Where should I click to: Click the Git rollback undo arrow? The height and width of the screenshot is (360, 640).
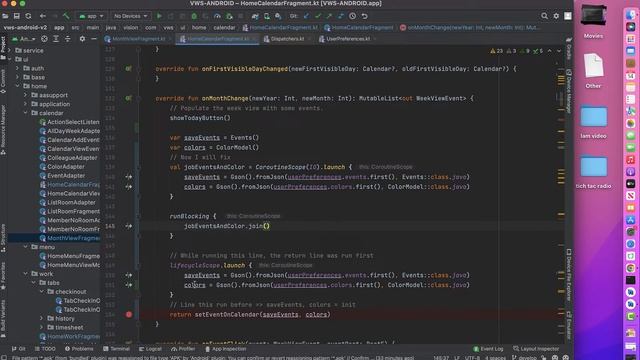[x=364, y=16]
